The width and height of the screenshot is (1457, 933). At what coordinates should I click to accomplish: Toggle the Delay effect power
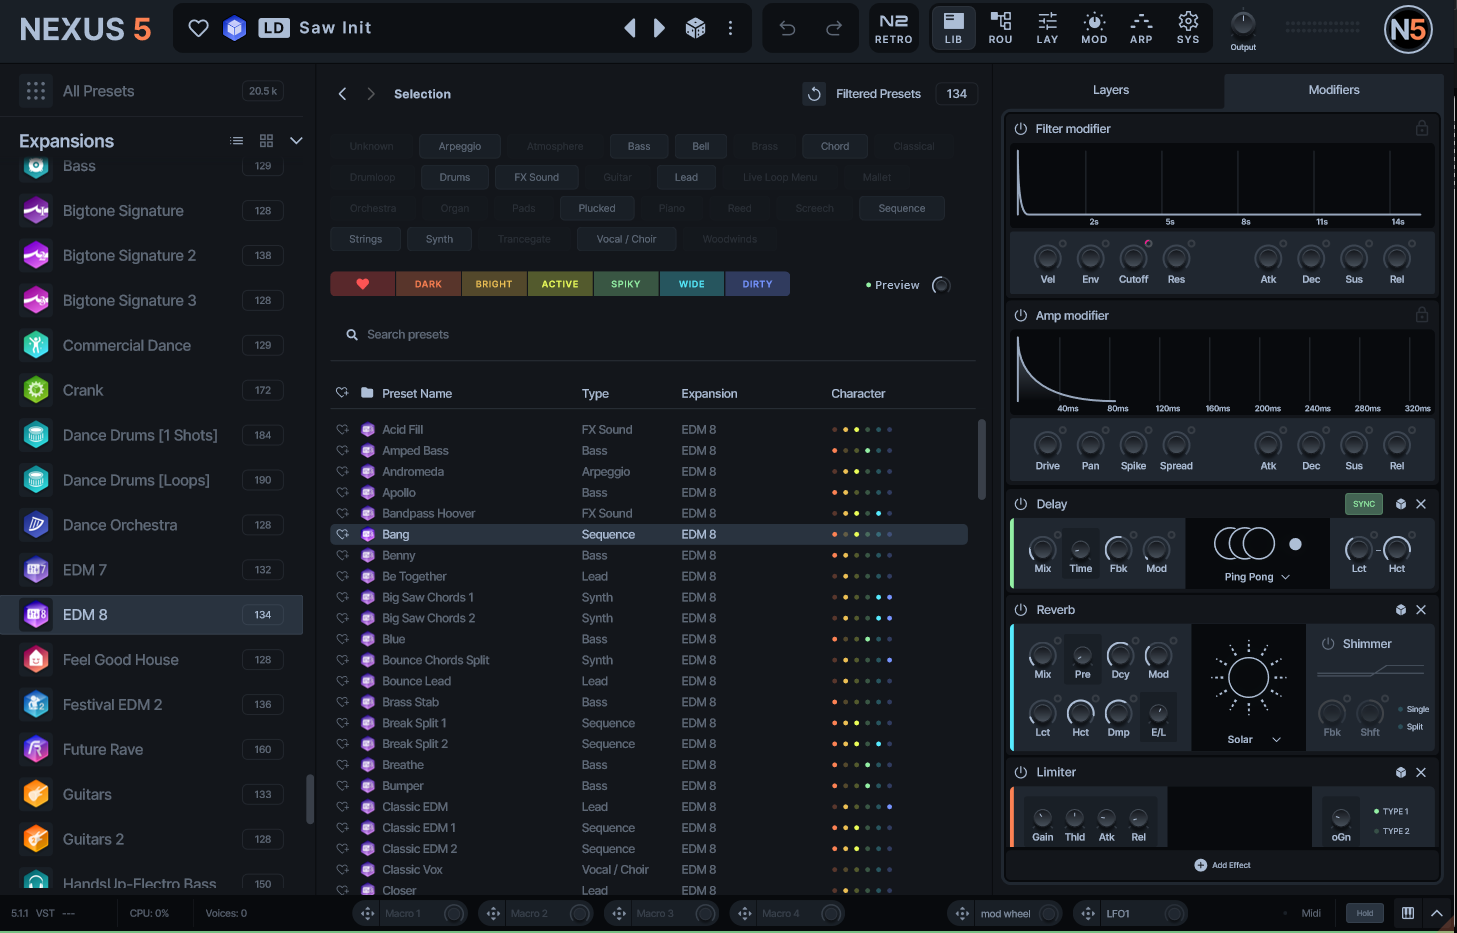tap(1021, 504)
